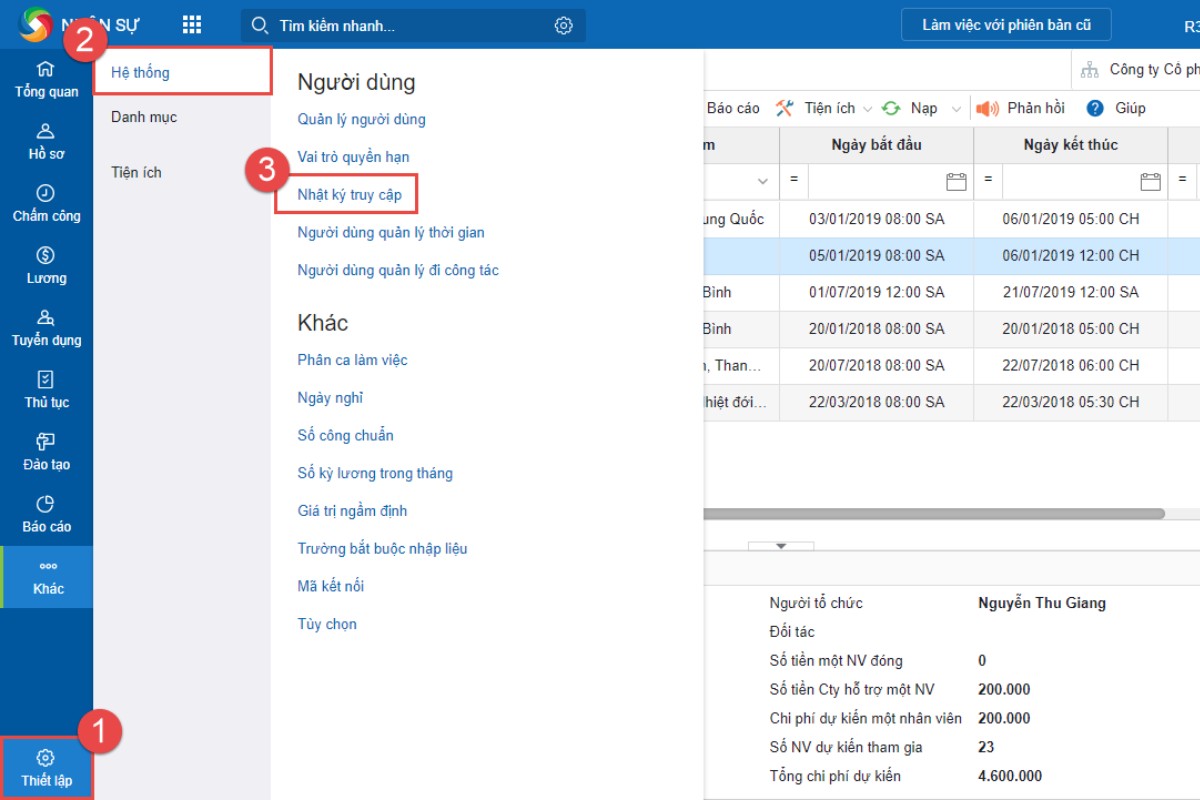Open Tùy chọn
Image resolution: width=1200 pixels, height=800 pixels.
pos(327,624)
